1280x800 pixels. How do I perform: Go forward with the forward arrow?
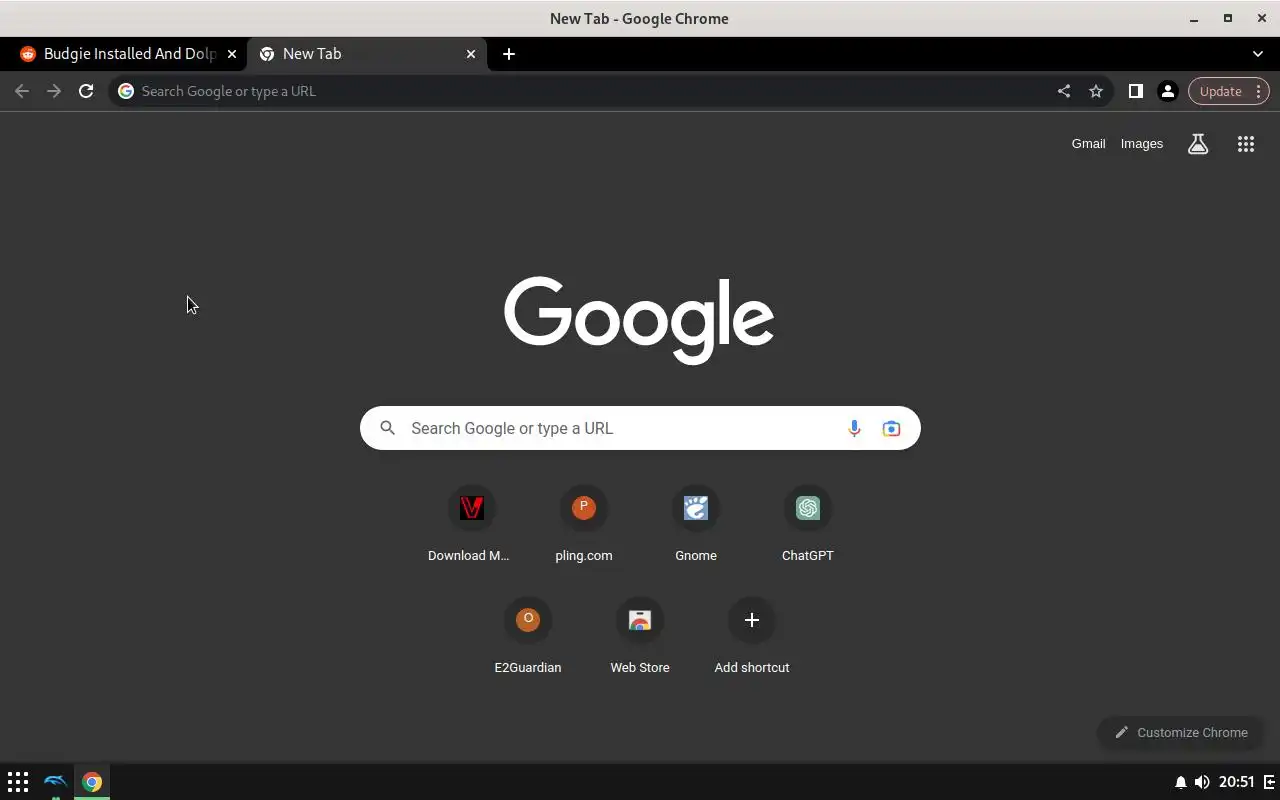pos(54,91)
